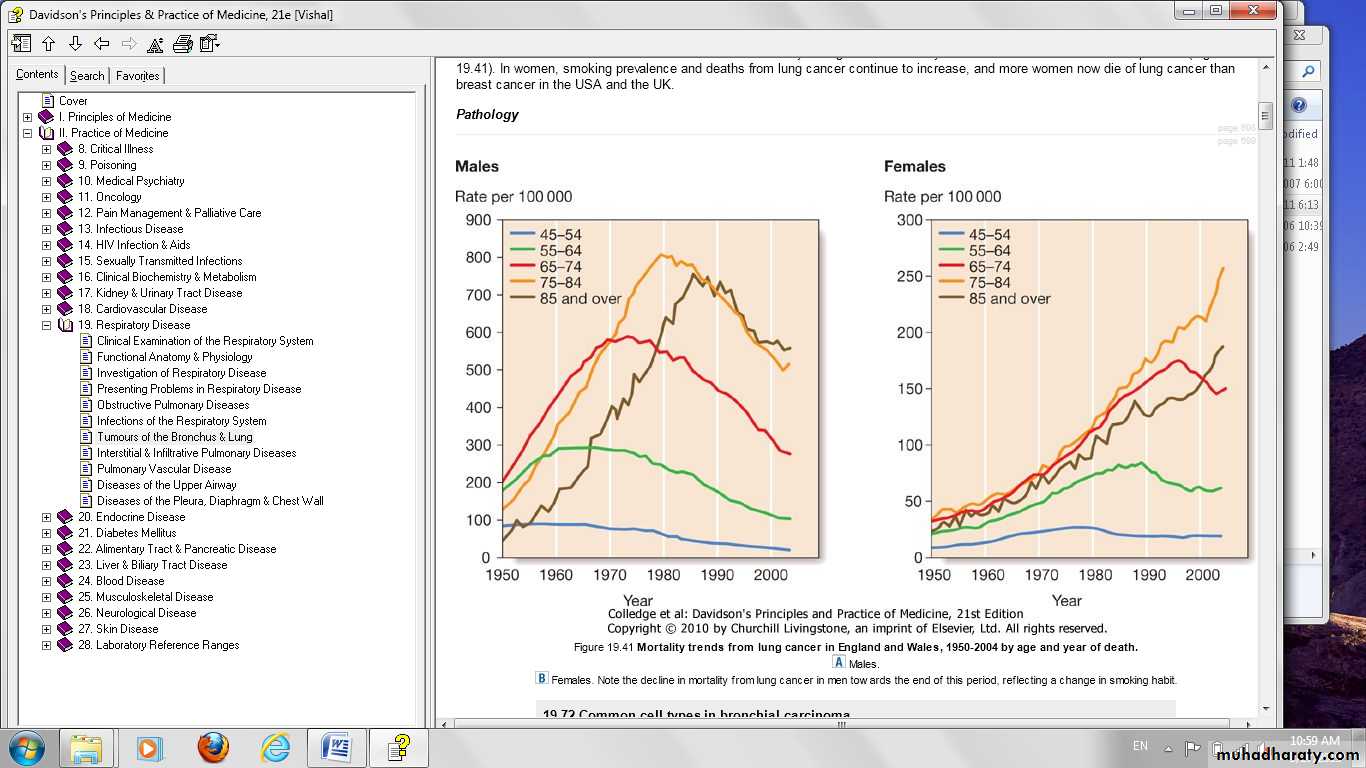Switch to the Search tab
The height and width of the screenshot is (768, 1366).
[x=87, y=75]
